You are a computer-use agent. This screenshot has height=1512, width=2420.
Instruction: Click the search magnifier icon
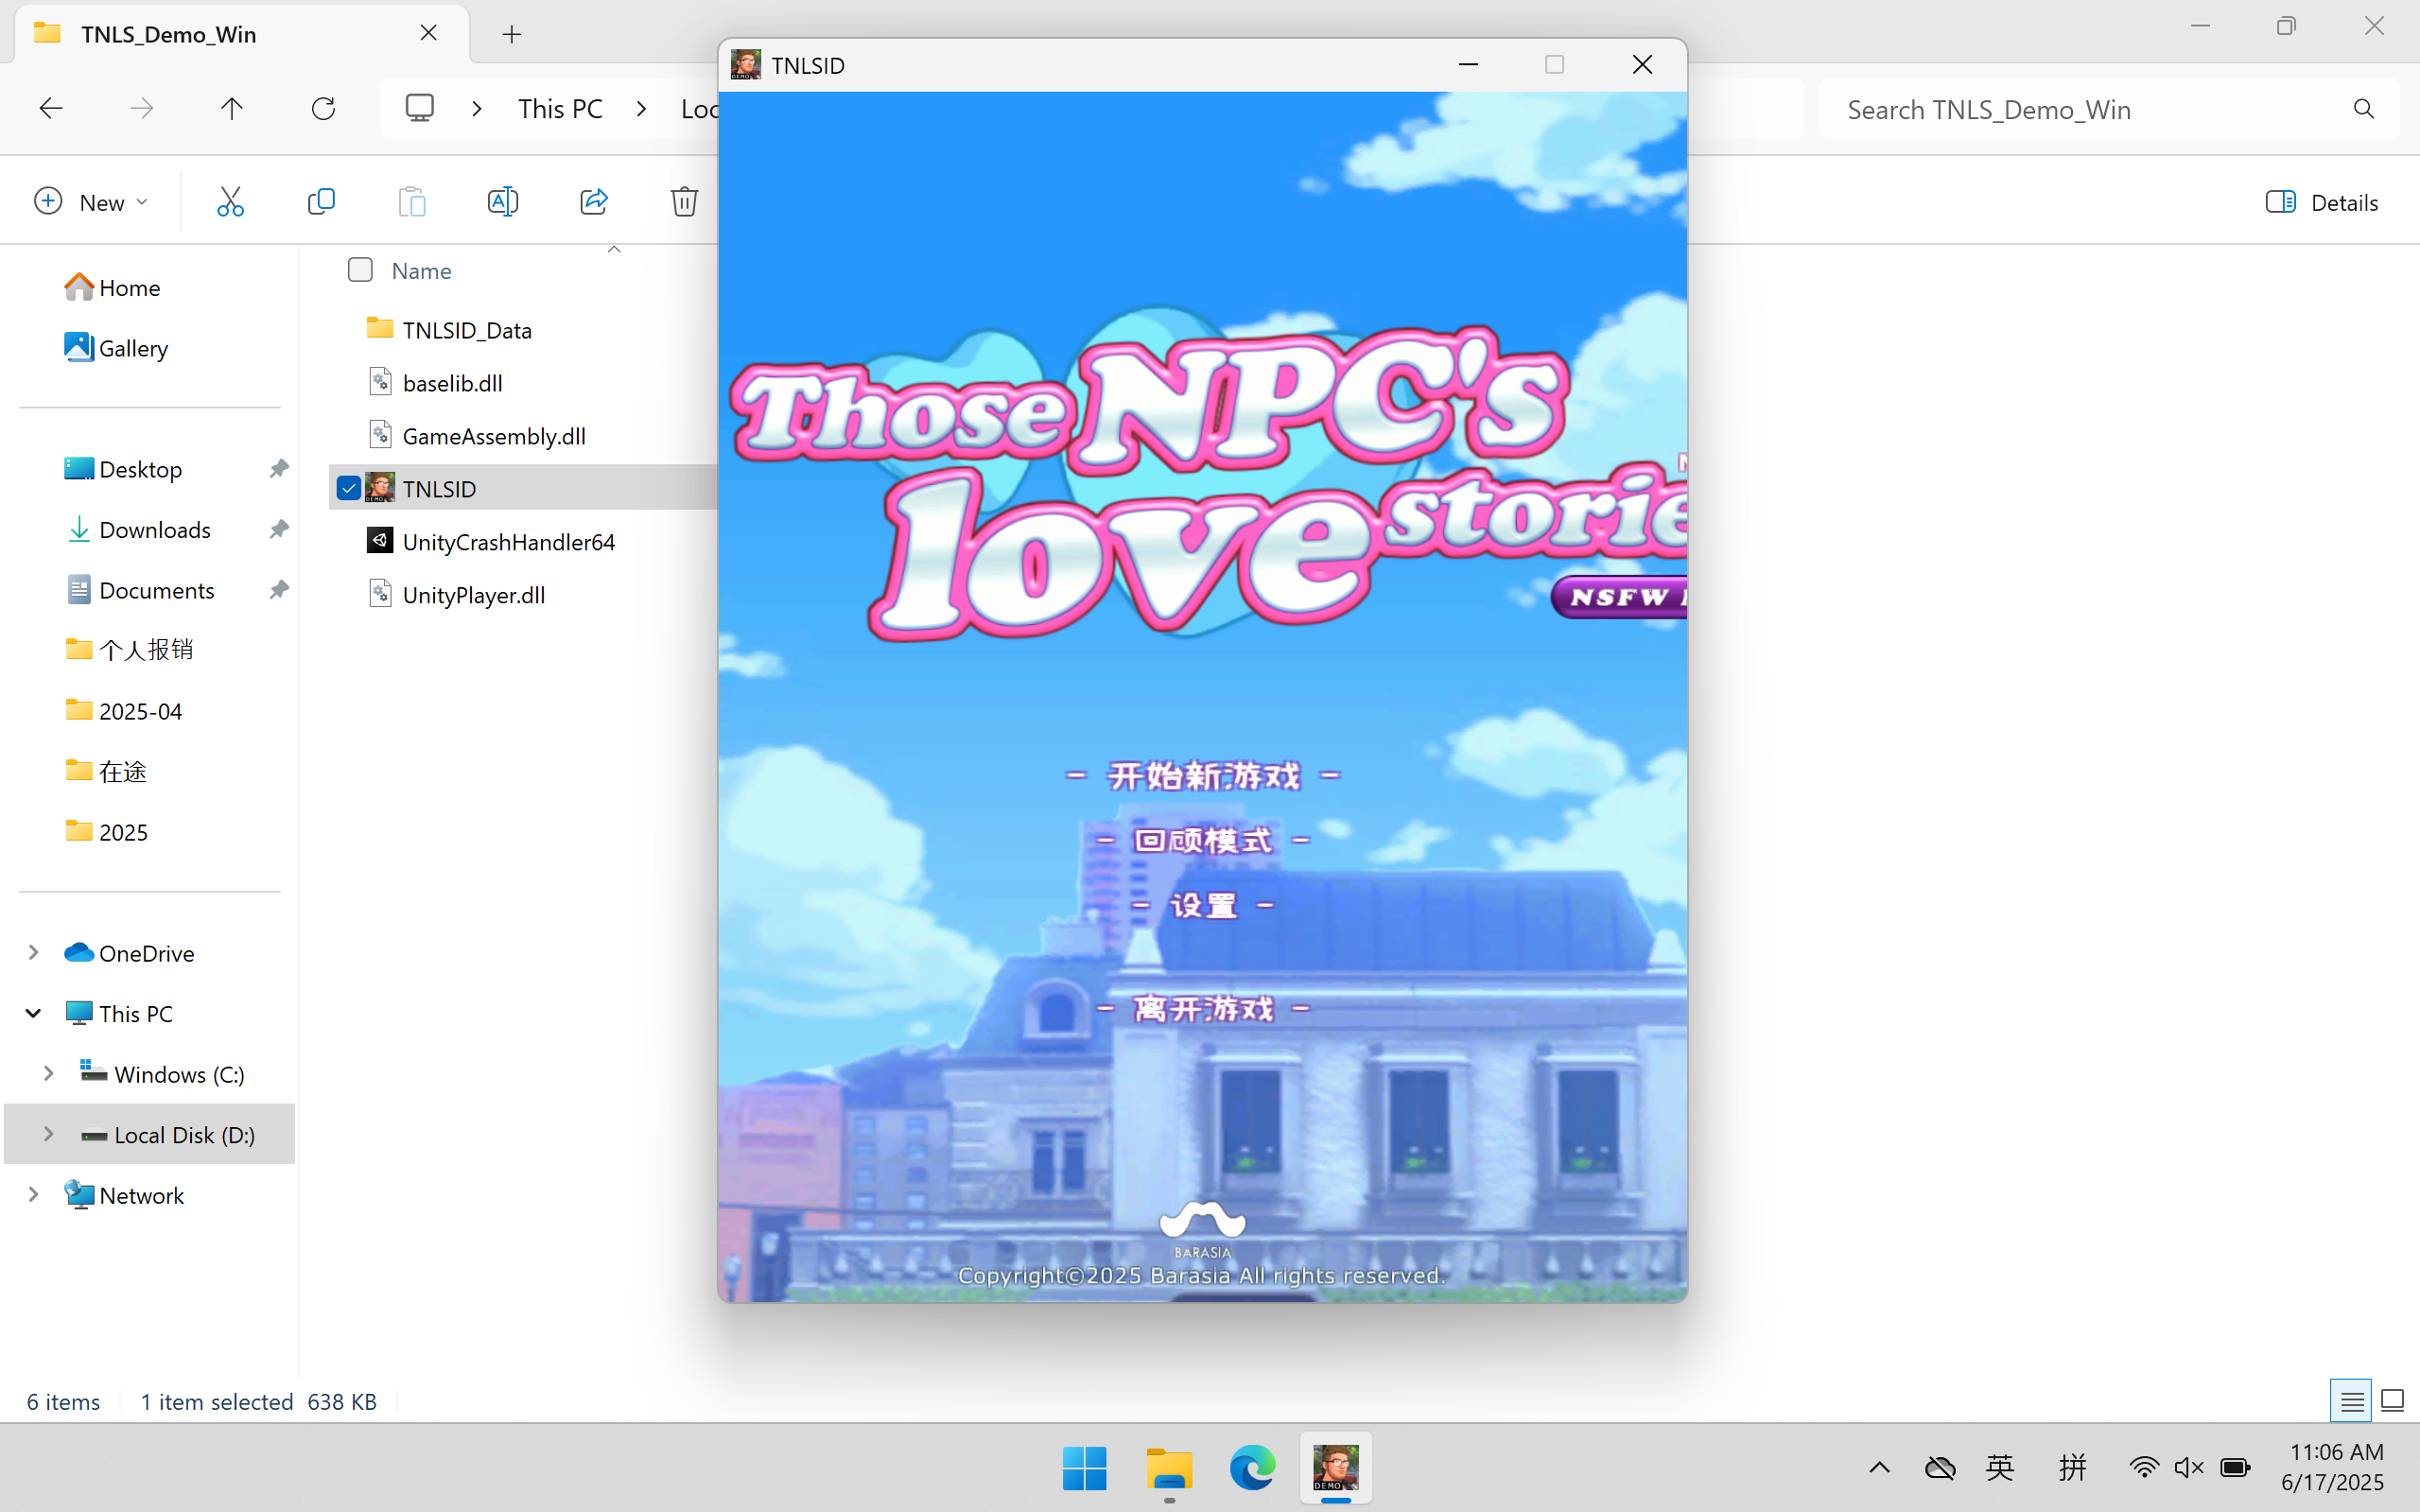point(2363,109)
